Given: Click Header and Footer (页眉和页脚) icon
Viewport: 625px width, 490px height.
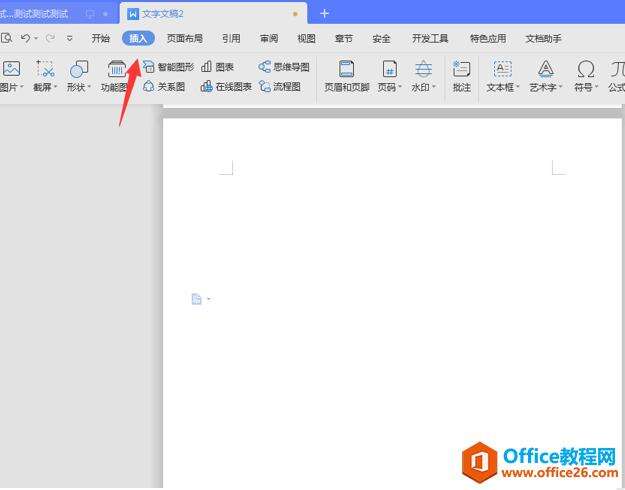Looking at the screenshot, I should coord(346,69).
